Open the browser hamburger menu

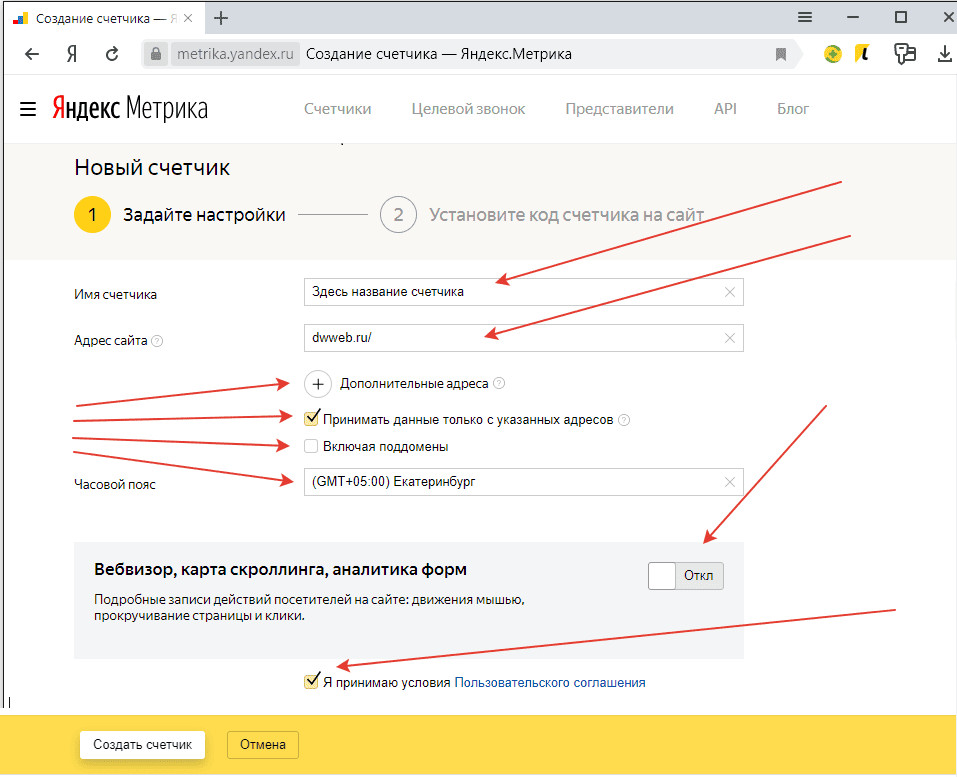pyautogui.click(x=805, y=18)
